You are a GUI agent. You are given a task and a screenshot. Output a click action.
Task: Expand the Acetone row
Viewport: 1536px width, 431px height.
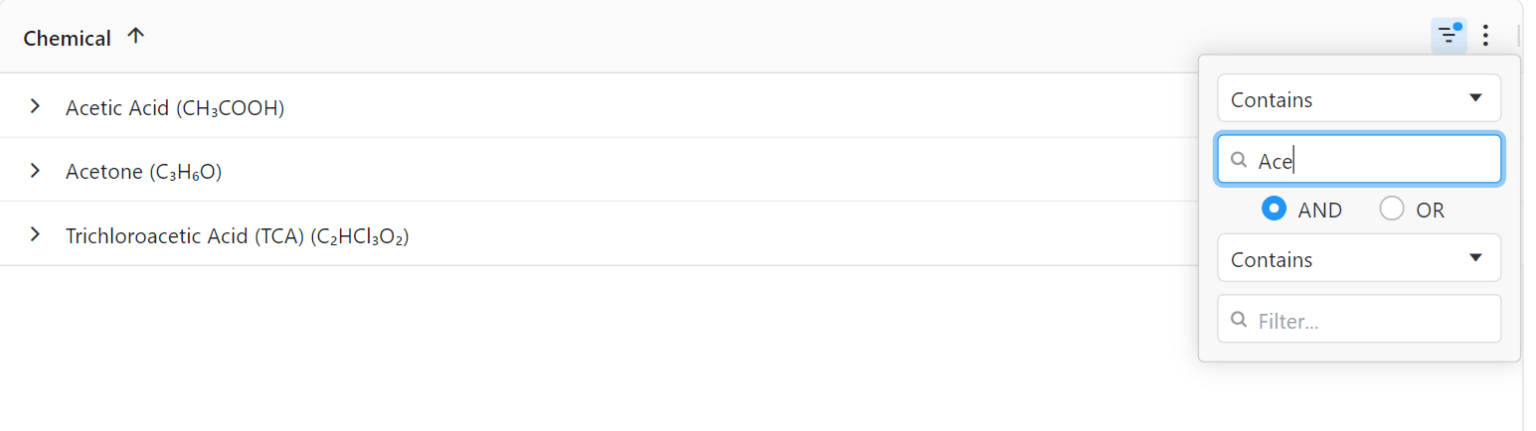35,170
